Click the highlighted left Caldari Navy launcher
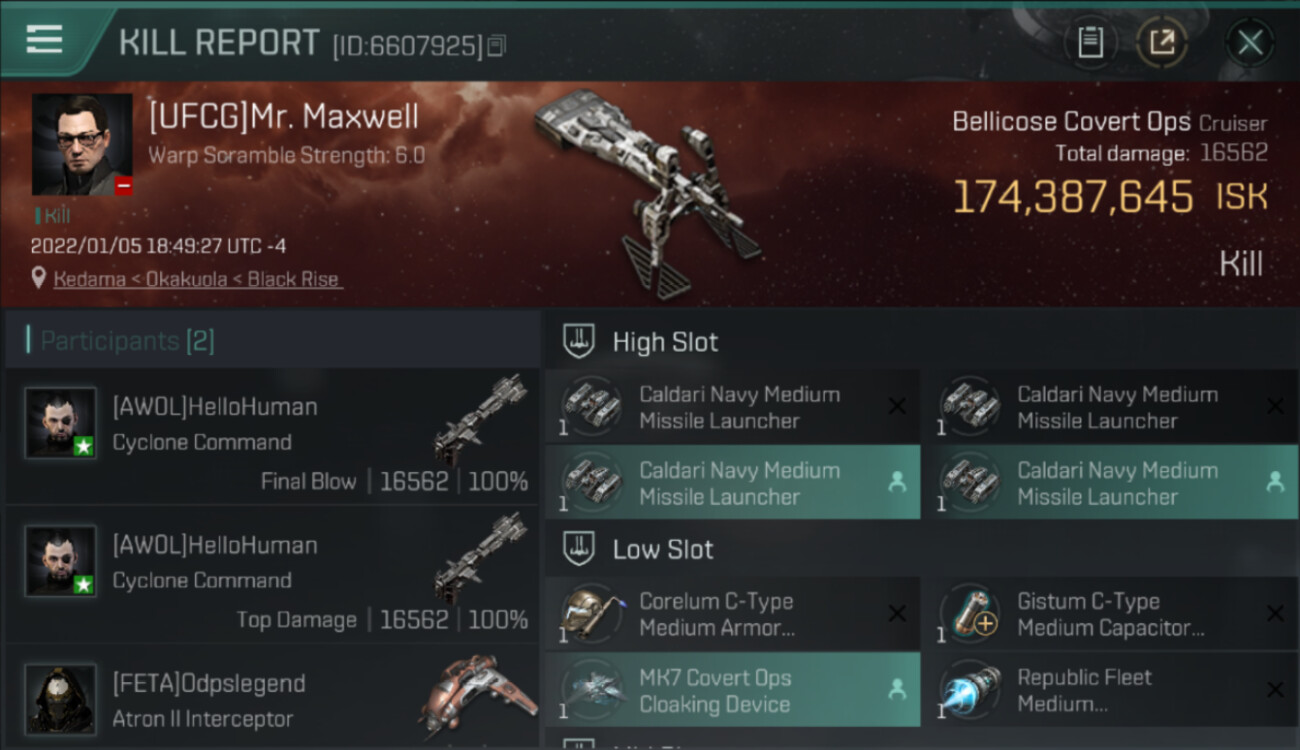This screenshot has height=750, width=1300. (733, 482)
